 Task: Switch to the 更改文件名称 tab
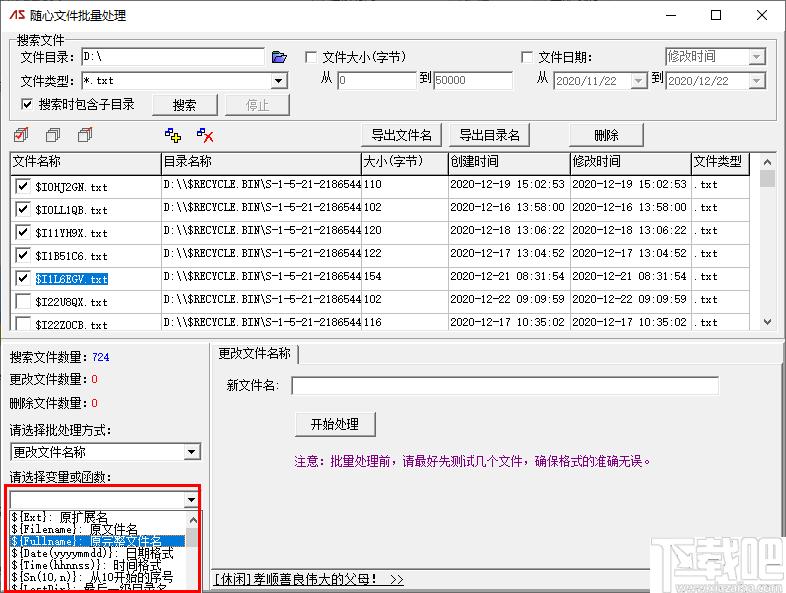point(255,353)
